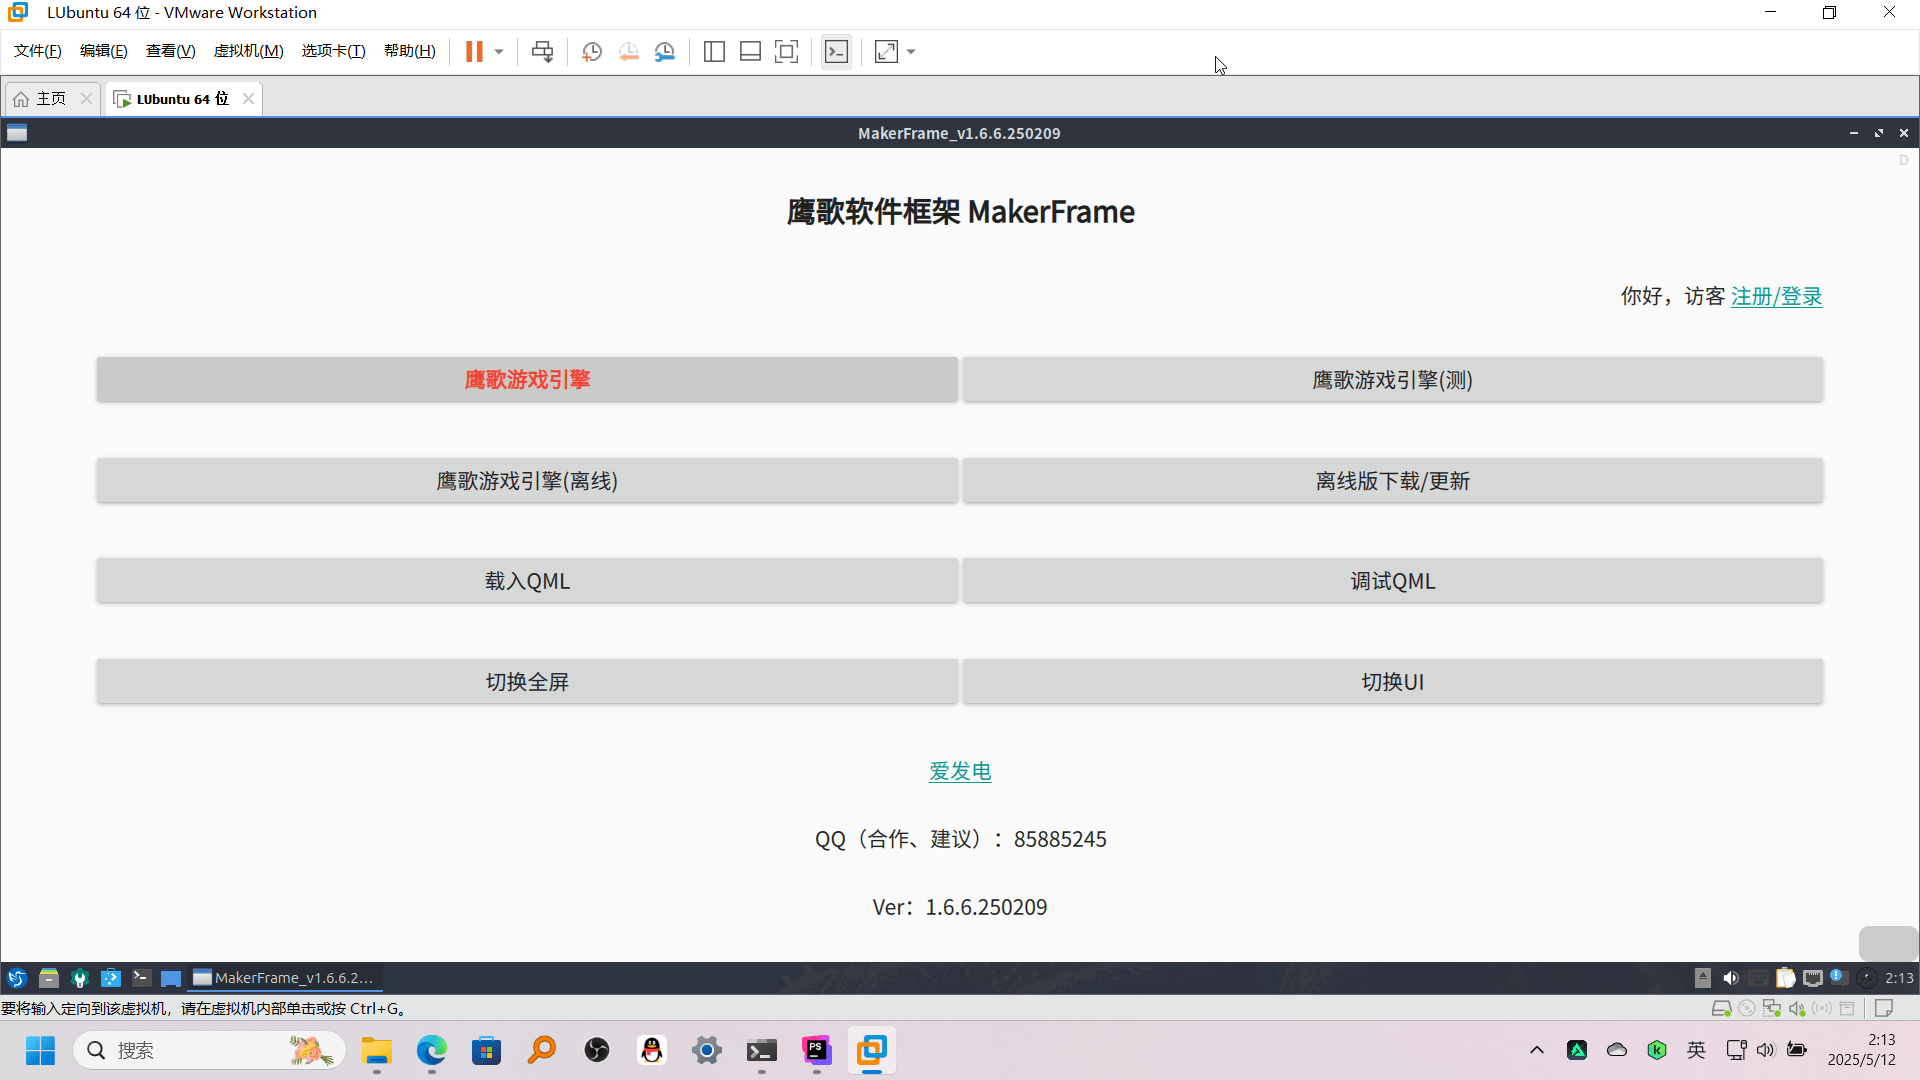The height and width of the screenshot is (1080, 1920).
Task: Click the Windows taskbar 搜索 search box
Action: click(210, 1050)
